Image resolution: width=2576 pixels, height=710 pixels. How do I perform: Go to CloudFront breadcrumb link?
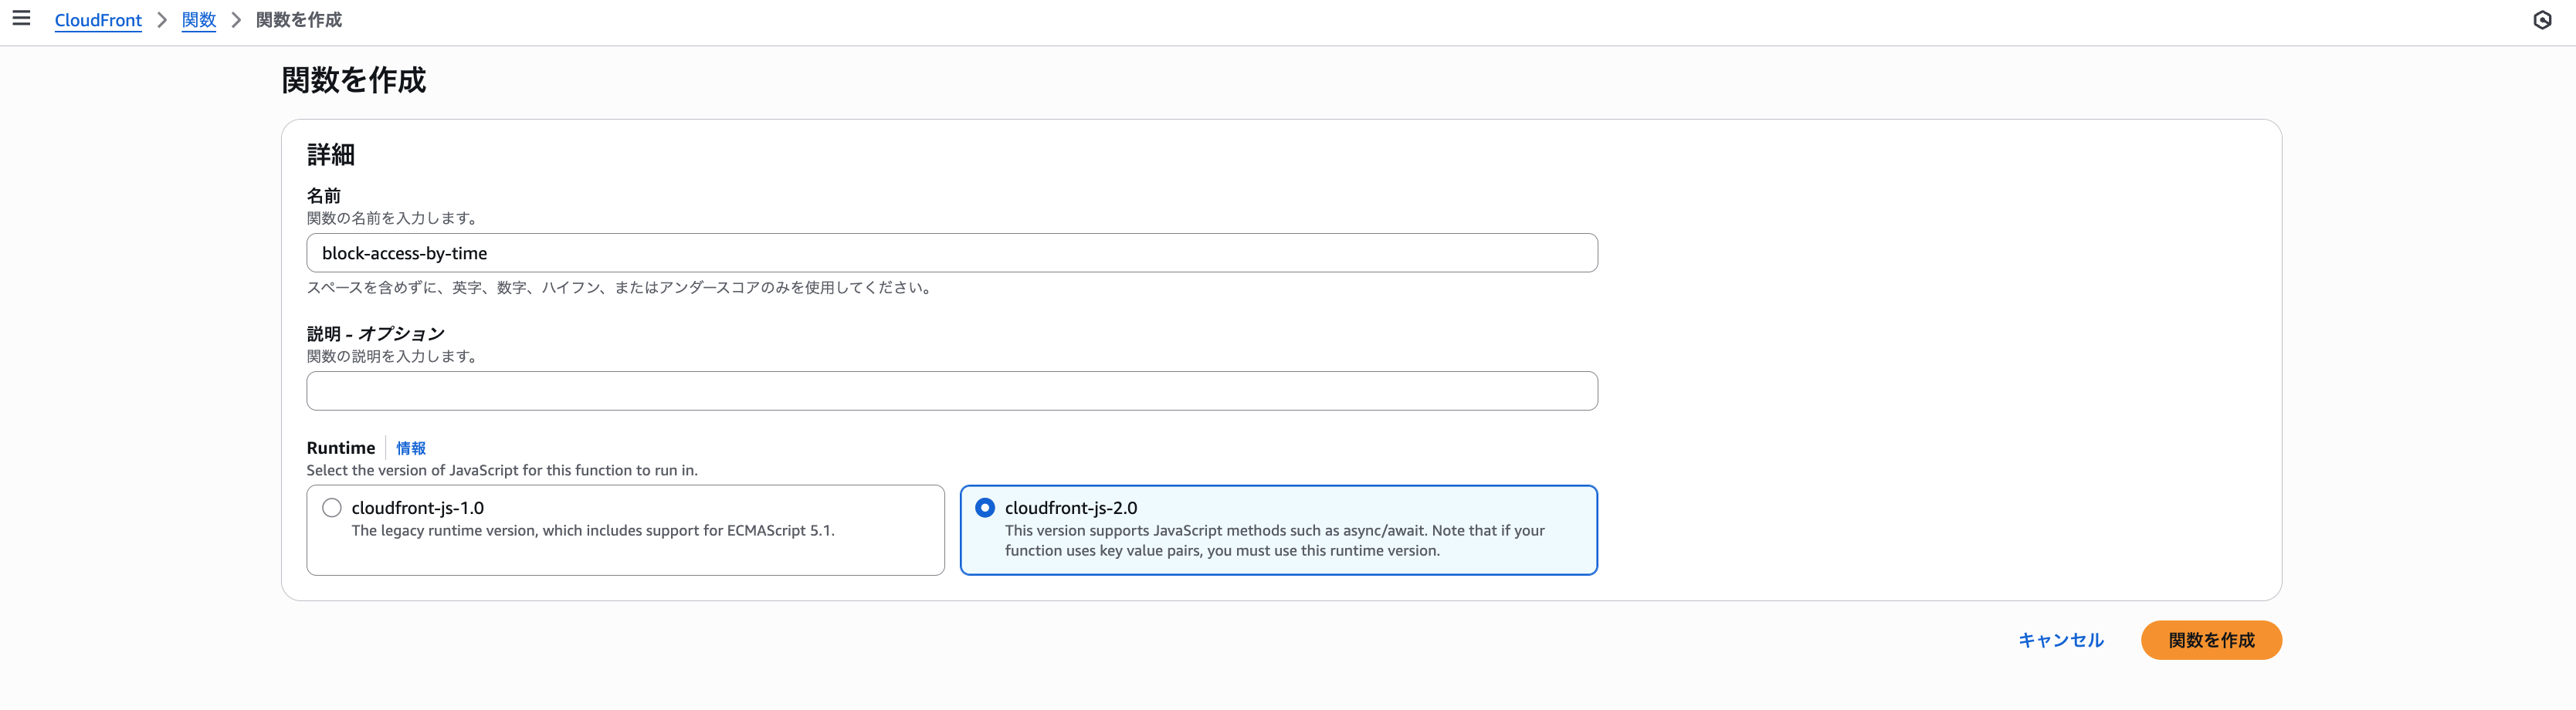click(98, 20)
